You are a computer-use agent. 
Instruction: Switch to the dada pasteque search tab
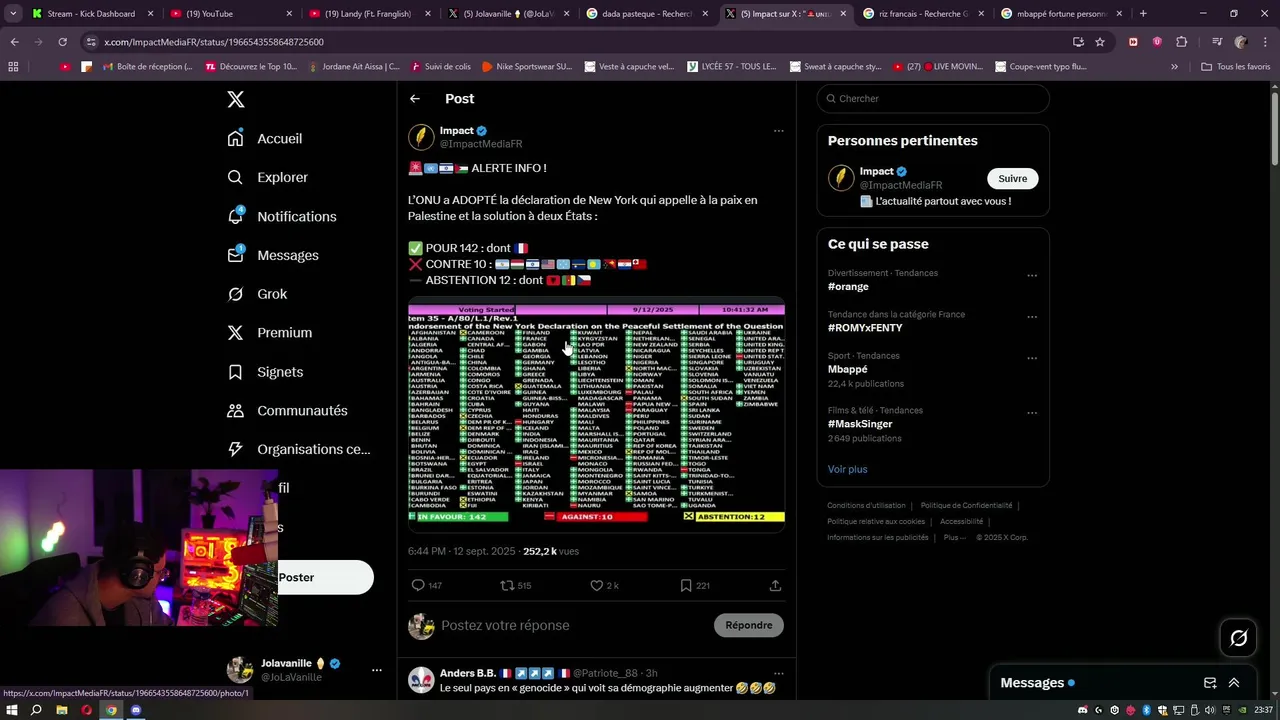click(x=647, y=14)
